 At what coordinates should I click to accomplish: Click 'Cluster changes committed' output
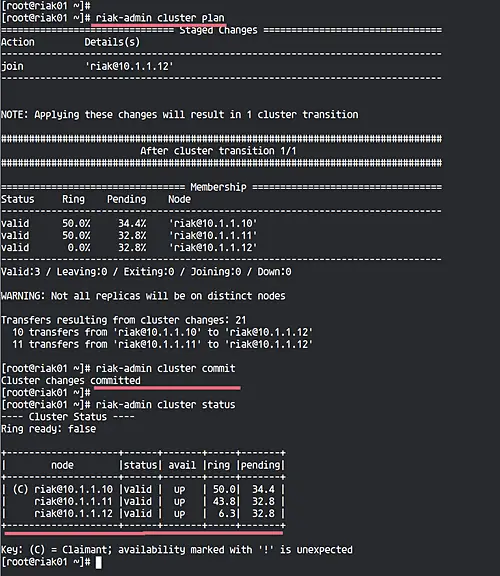point(71,381)
